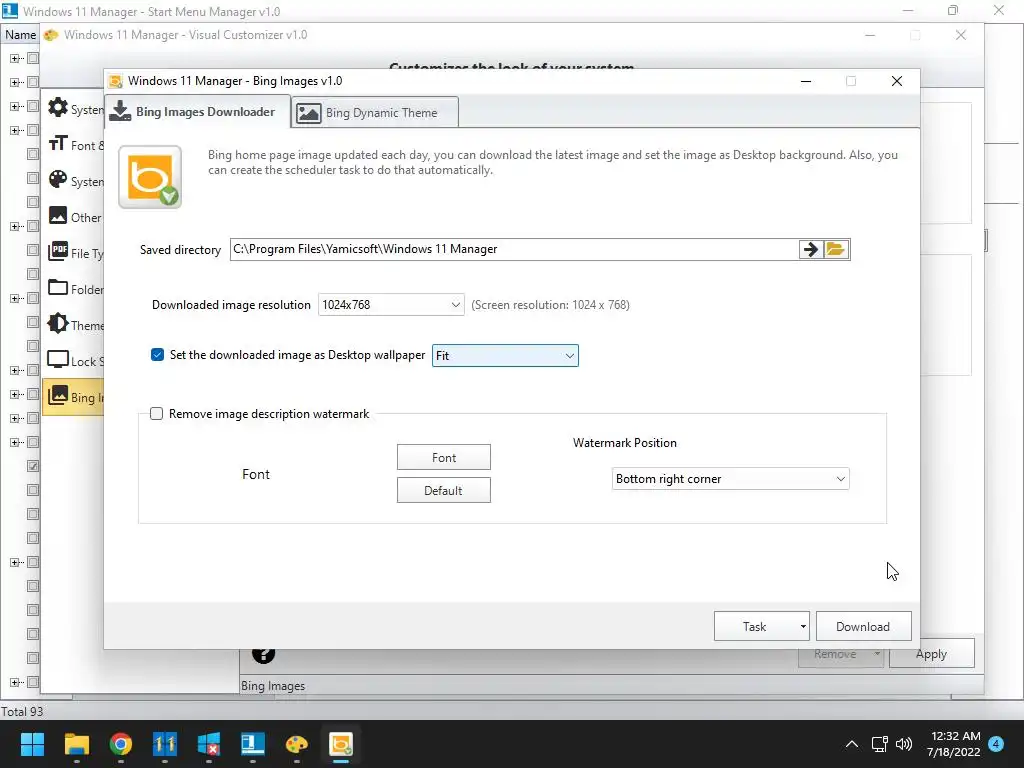Image resolution: width=1024 pixels, height=768 pixels.
Task: Show hidden system tray icons
Action: pyautogui.click(x=852, y=744)
